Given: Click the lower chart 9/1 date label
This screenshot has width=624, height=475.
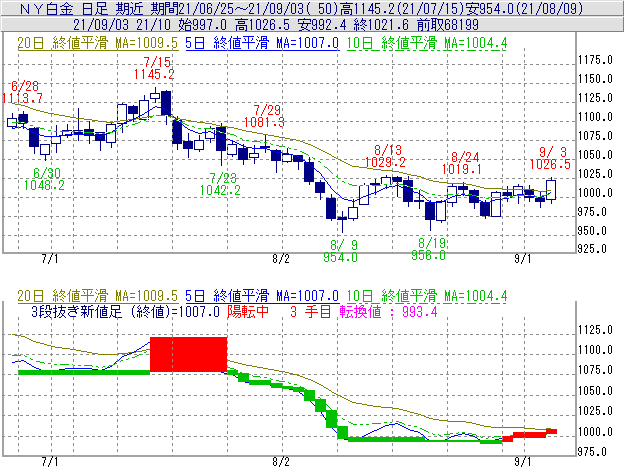Looking at the screenshot, I should click(x=523, y=462).
